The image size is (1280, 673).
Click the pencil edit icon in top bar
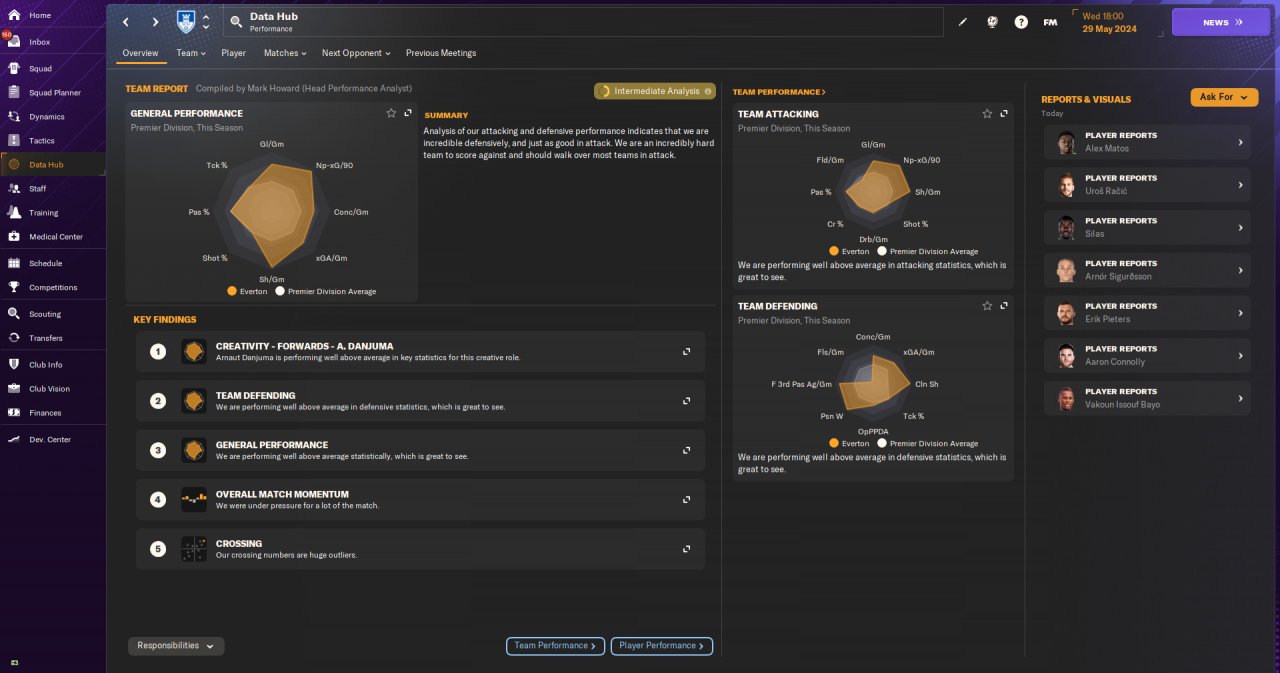(x=963, y=22)
